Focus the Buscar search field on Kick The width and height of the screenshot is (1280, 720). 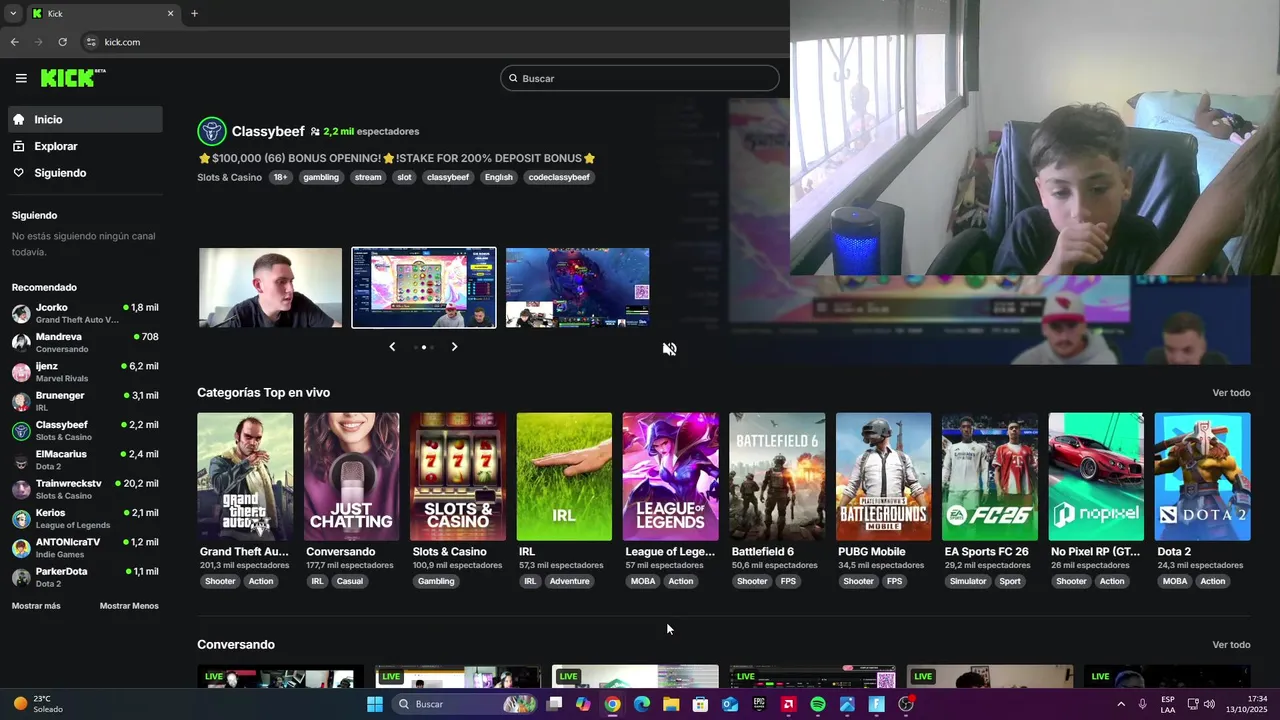[x=640, y=78]
